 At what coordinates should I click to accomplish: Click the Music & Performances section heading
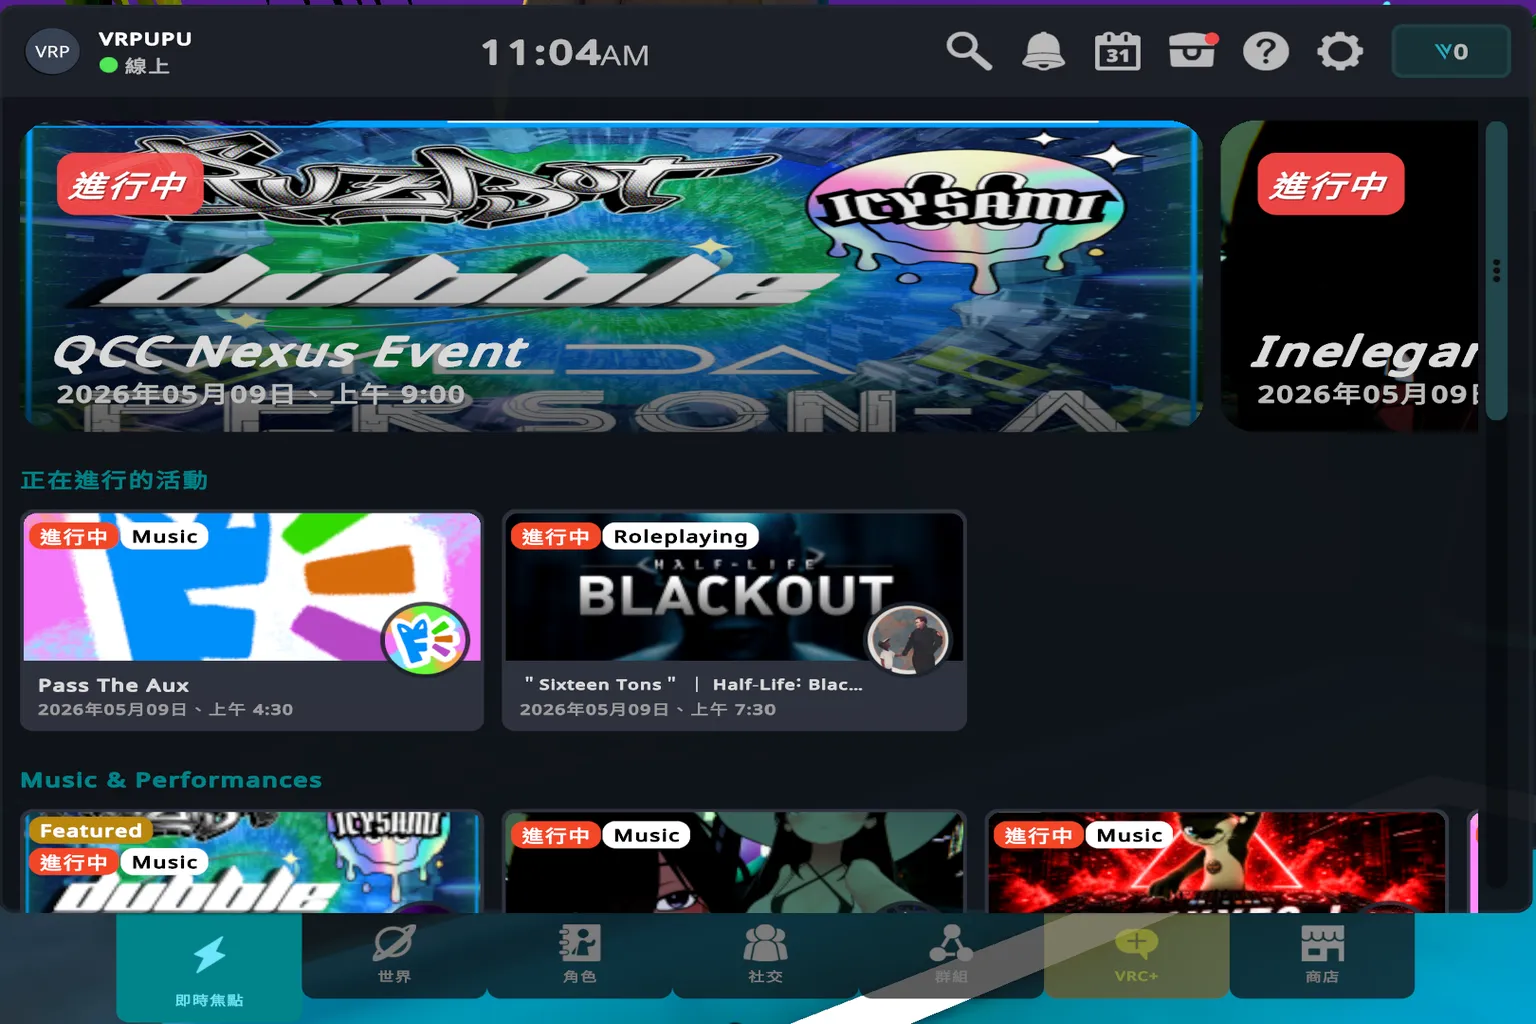click(171, 780)
